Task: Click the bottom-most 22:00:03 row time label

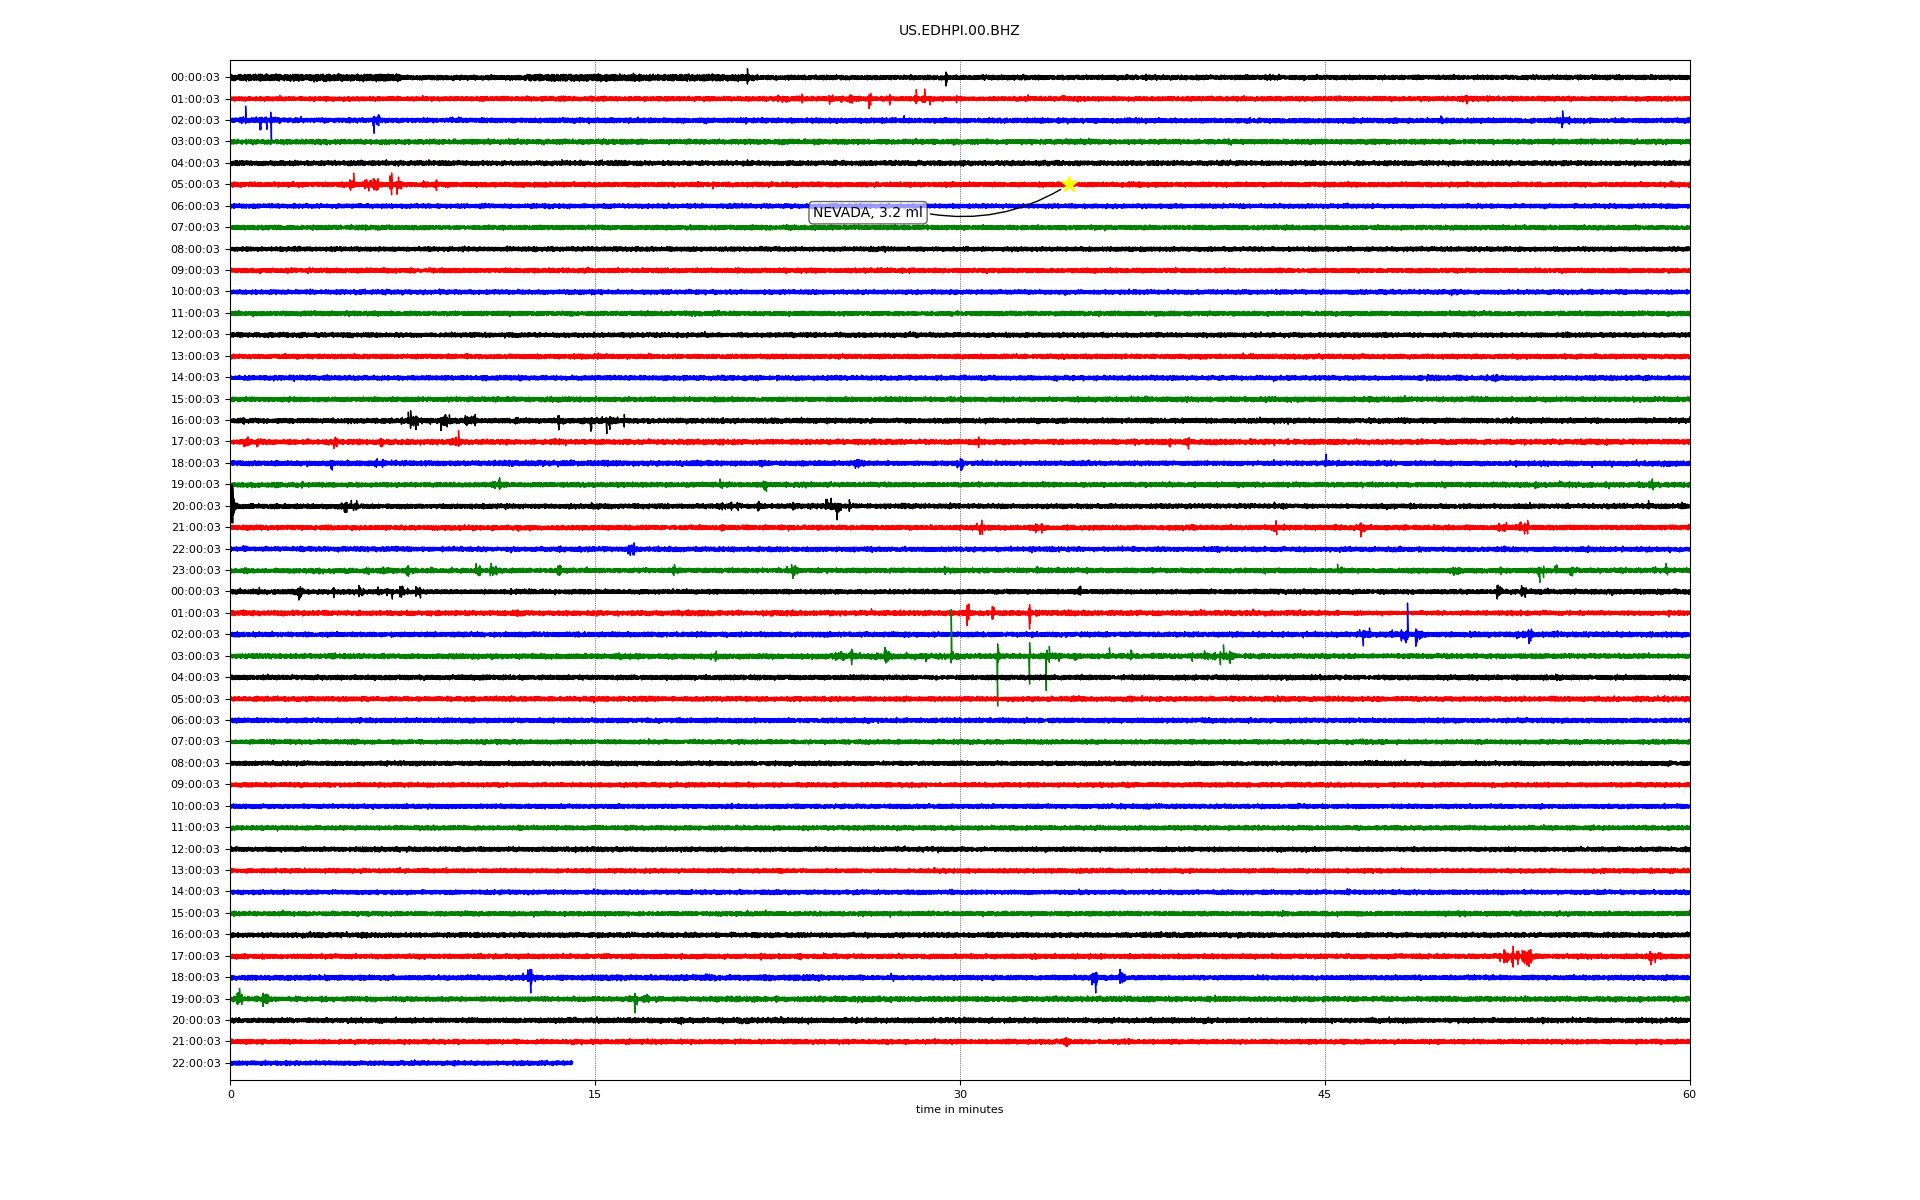Action: click(195, 1064)
